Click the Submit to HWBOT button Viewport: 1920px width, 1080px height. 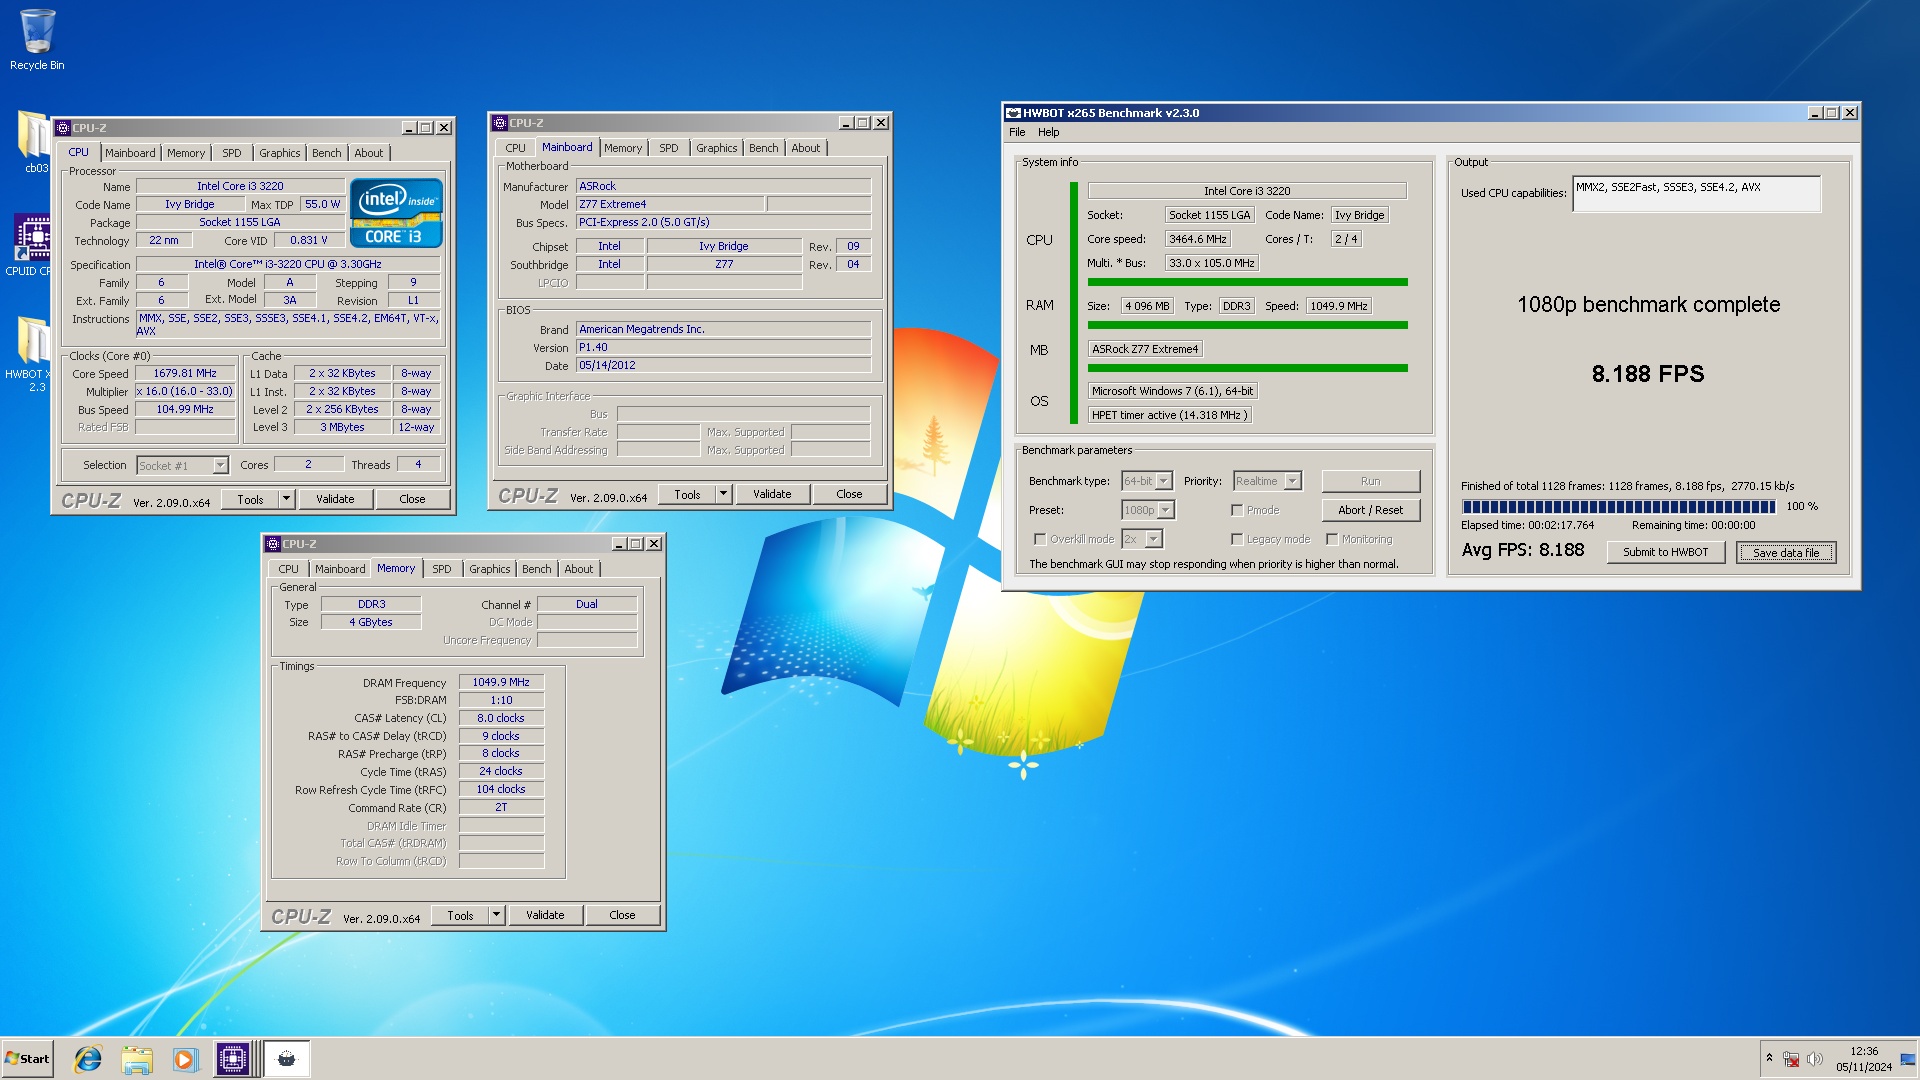[1665, 552]
